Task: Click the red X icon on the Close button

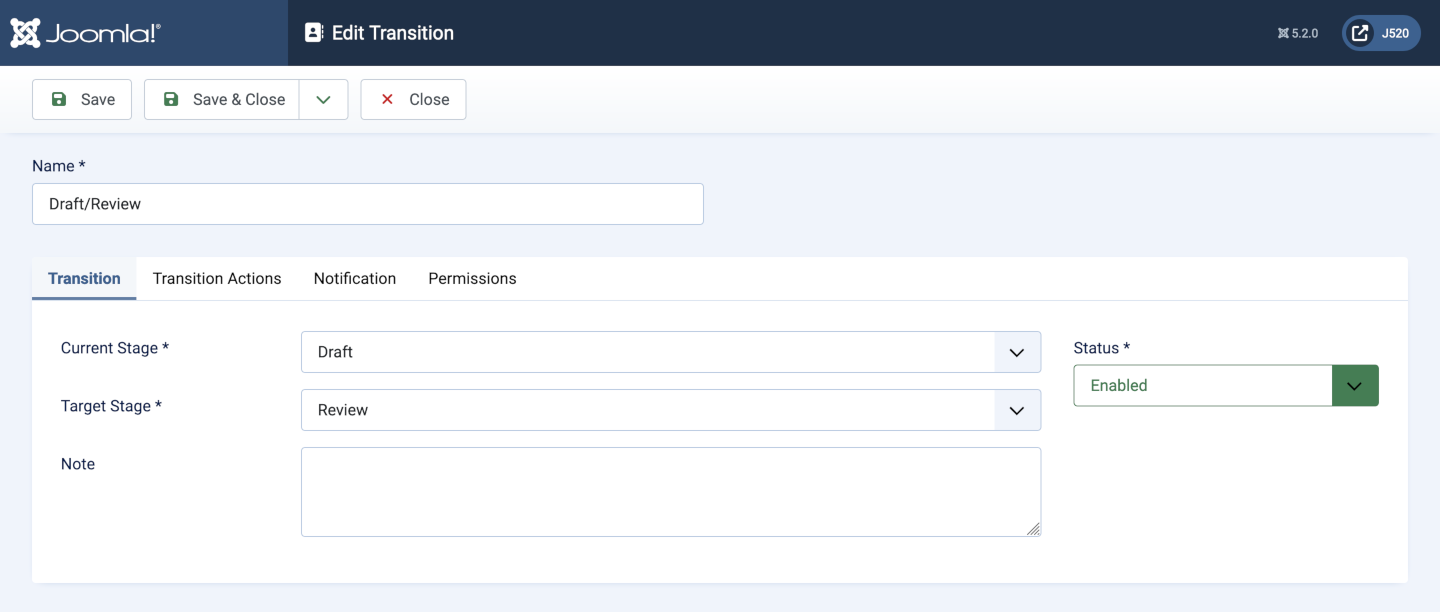Action: pyautogui.click(x=387, y=99)
